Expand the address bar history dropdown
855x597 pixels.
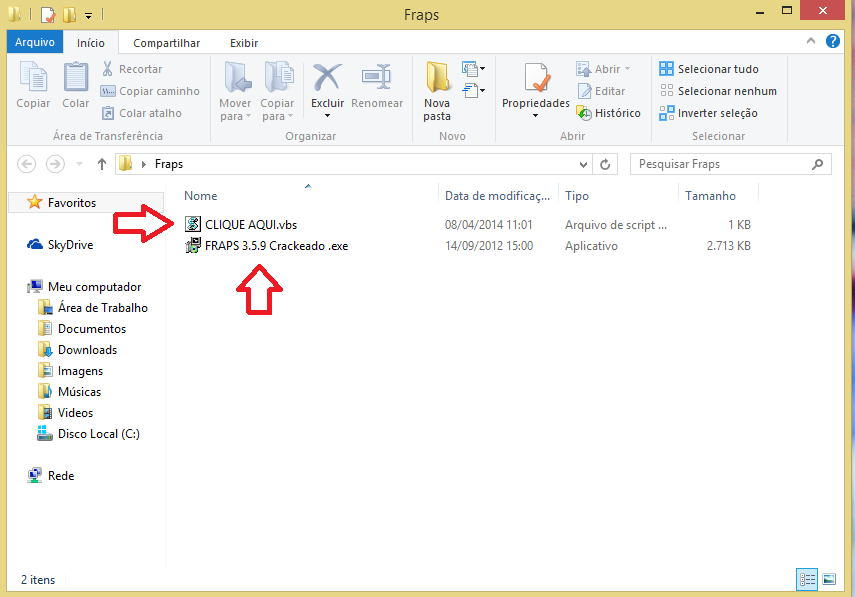click(x=583, y=164)
